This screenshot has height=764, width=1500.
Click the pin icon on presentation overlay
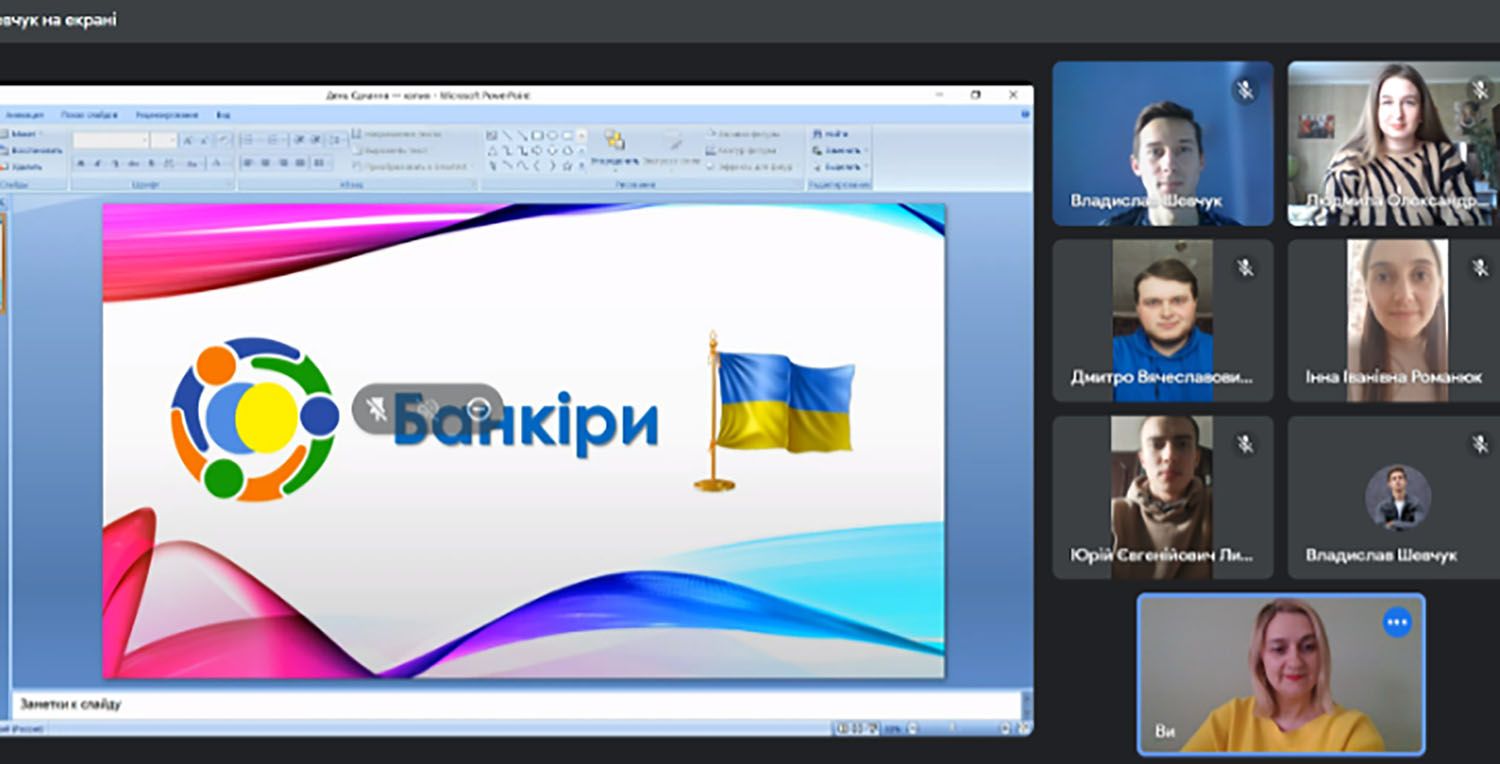click(379, 409)
